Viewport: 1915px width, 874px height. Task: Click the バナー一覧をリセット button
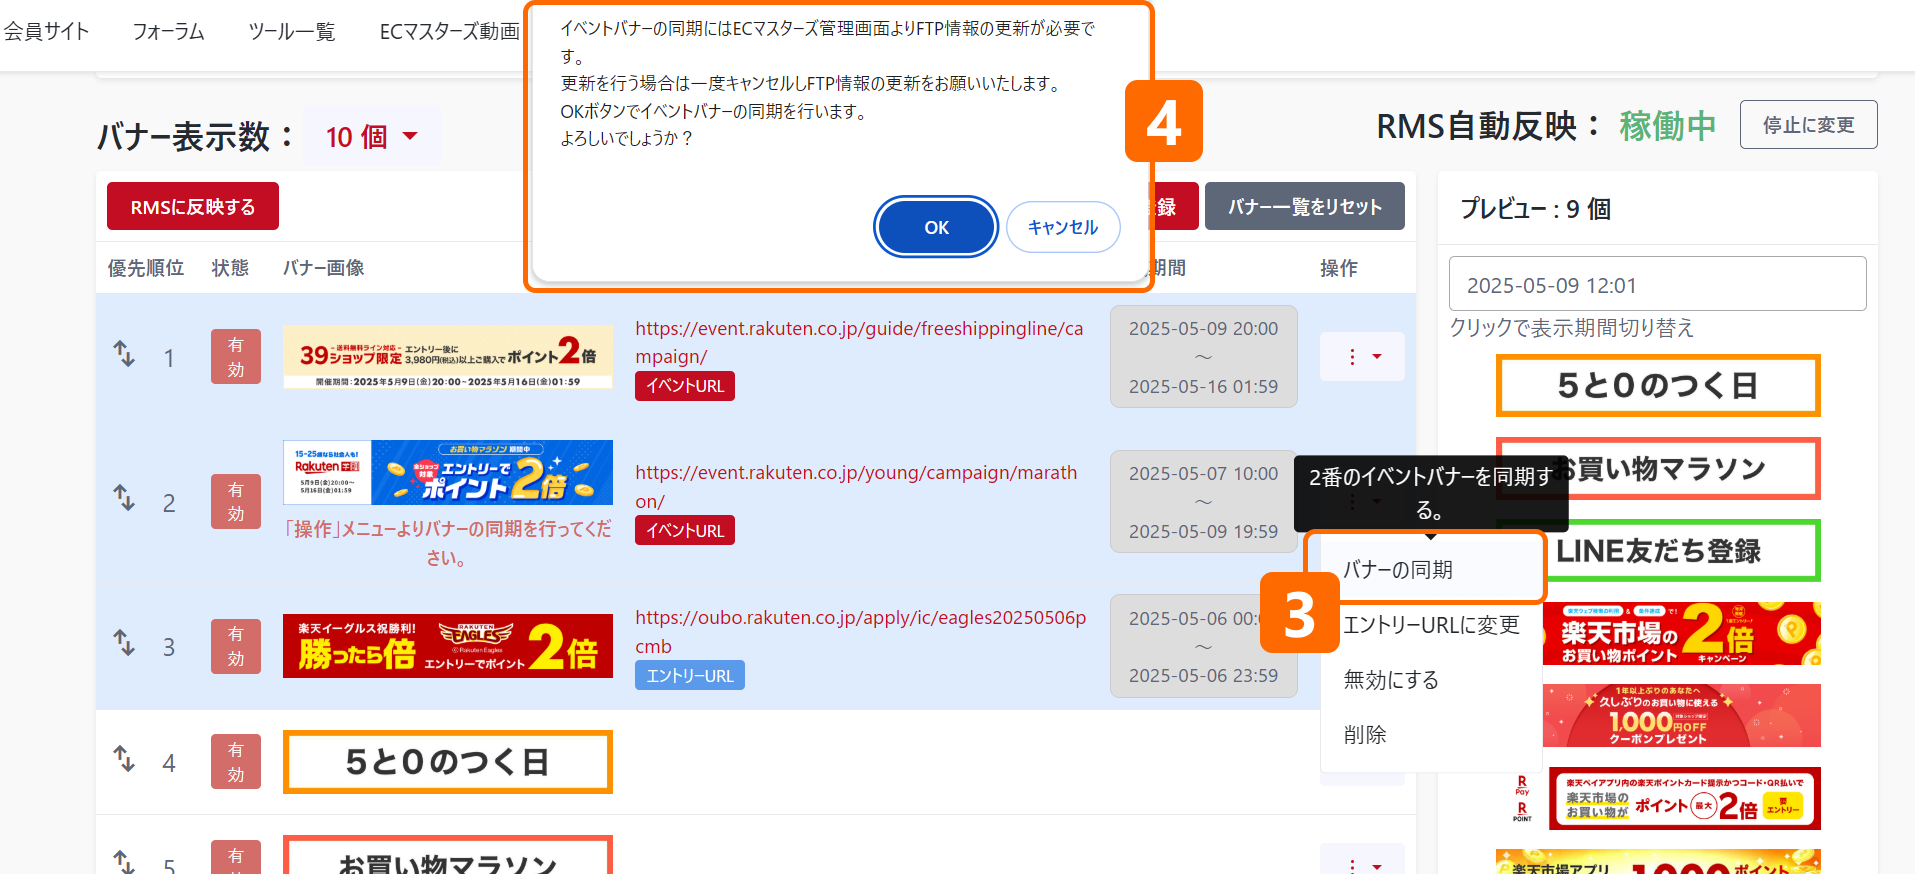1305,206
